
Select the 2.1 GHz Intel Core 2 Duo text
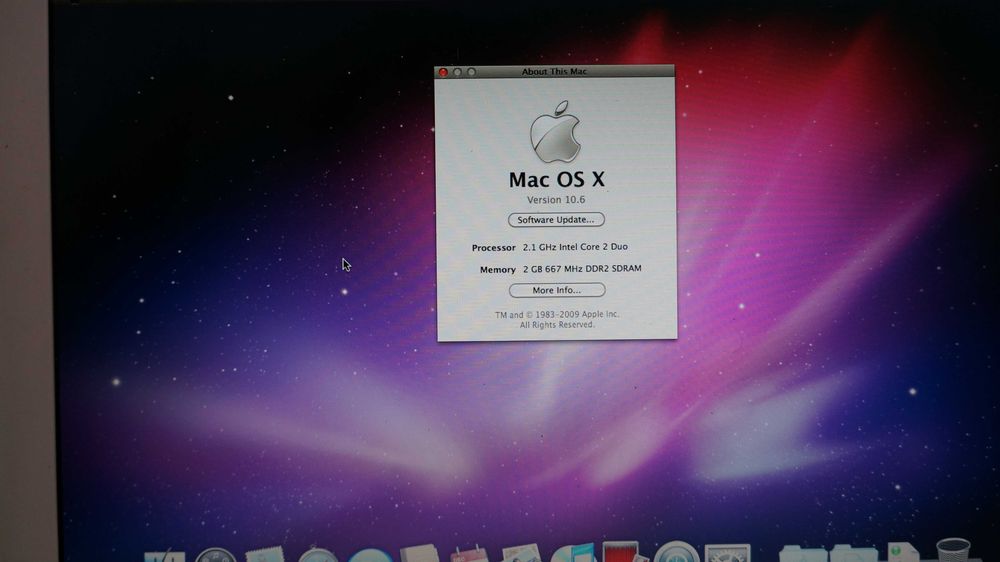575,247
